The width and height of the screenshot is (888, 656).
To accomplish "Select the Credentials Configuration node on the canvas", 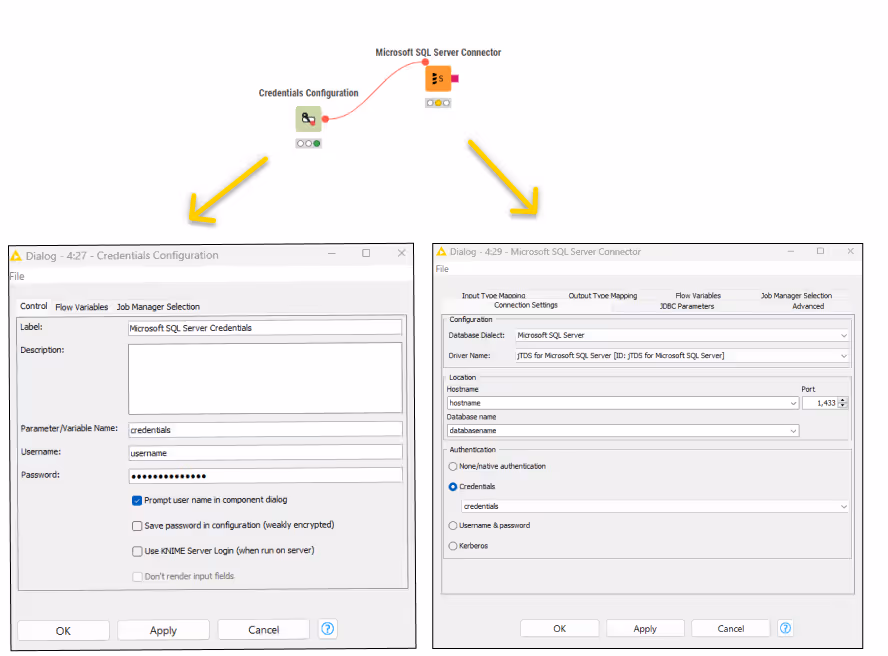I will click(308, 118).
